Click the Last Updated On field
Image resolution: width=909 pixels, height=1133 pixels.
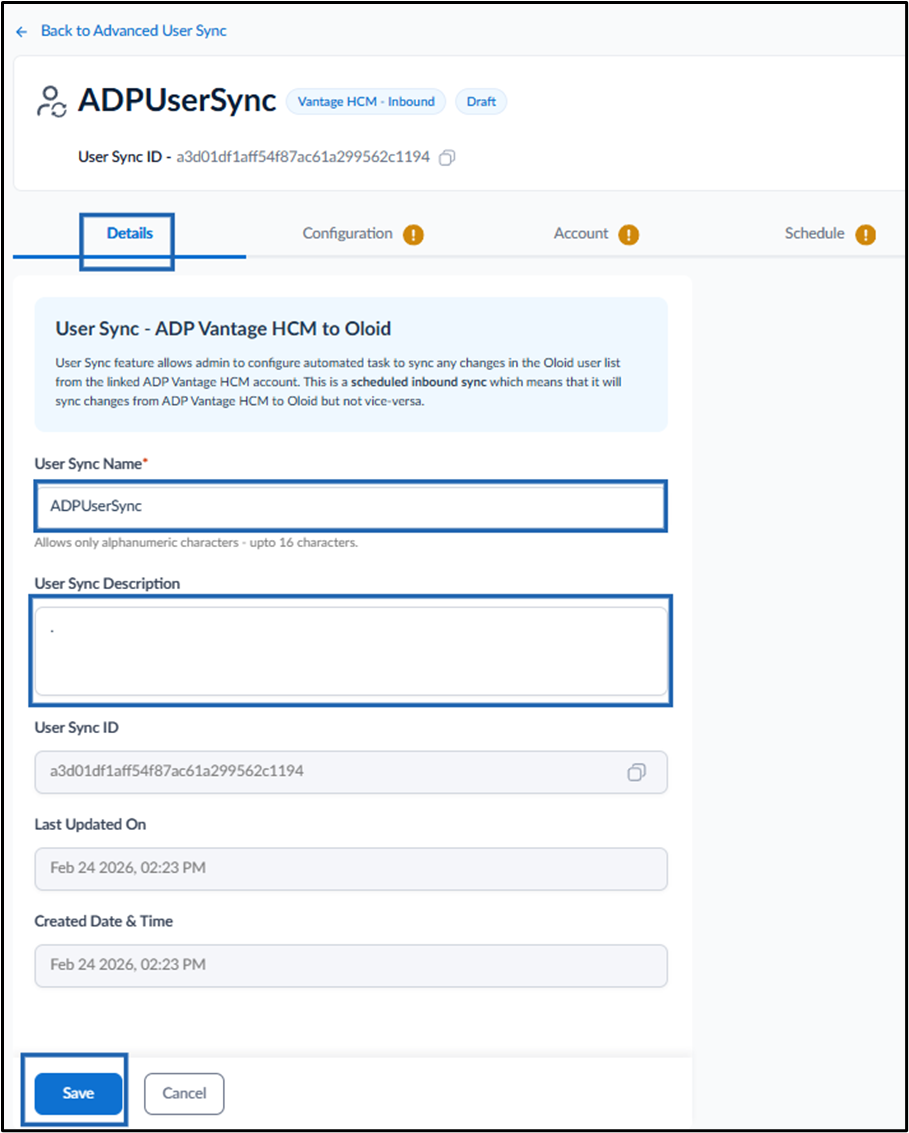tap(350, 869)
